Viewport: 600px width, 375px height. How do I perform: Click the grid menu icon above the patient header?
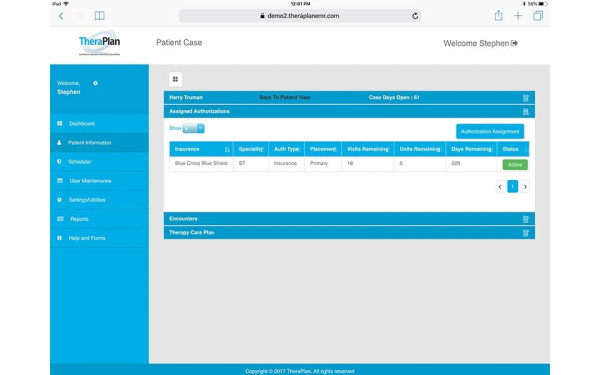[x=175, y=79]
